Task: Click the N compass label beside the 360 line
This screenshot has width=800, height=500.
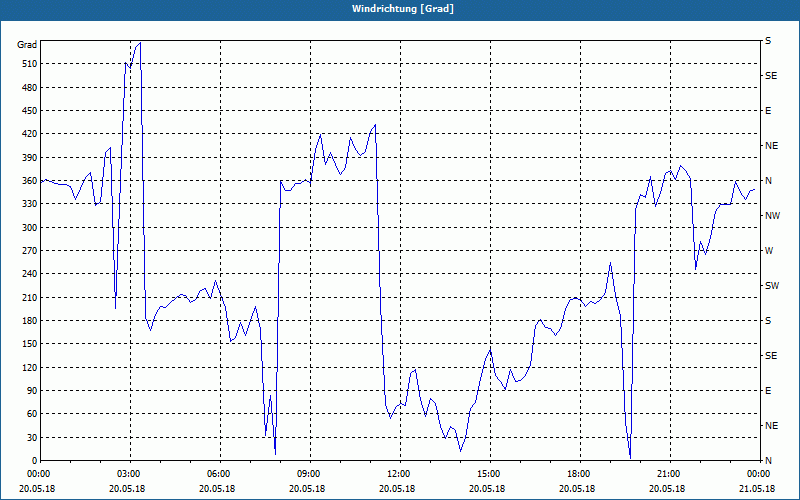Action: coord(768,181)
